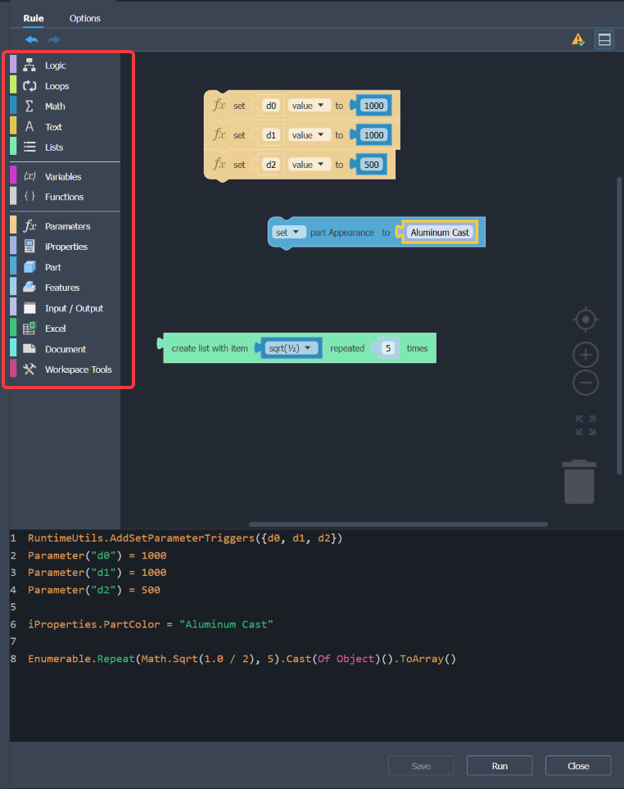Image resolution: width=624 pixels, height=789 pixels.
Task: Open the value dropdown for d1
Action: [x=308, y=135]
